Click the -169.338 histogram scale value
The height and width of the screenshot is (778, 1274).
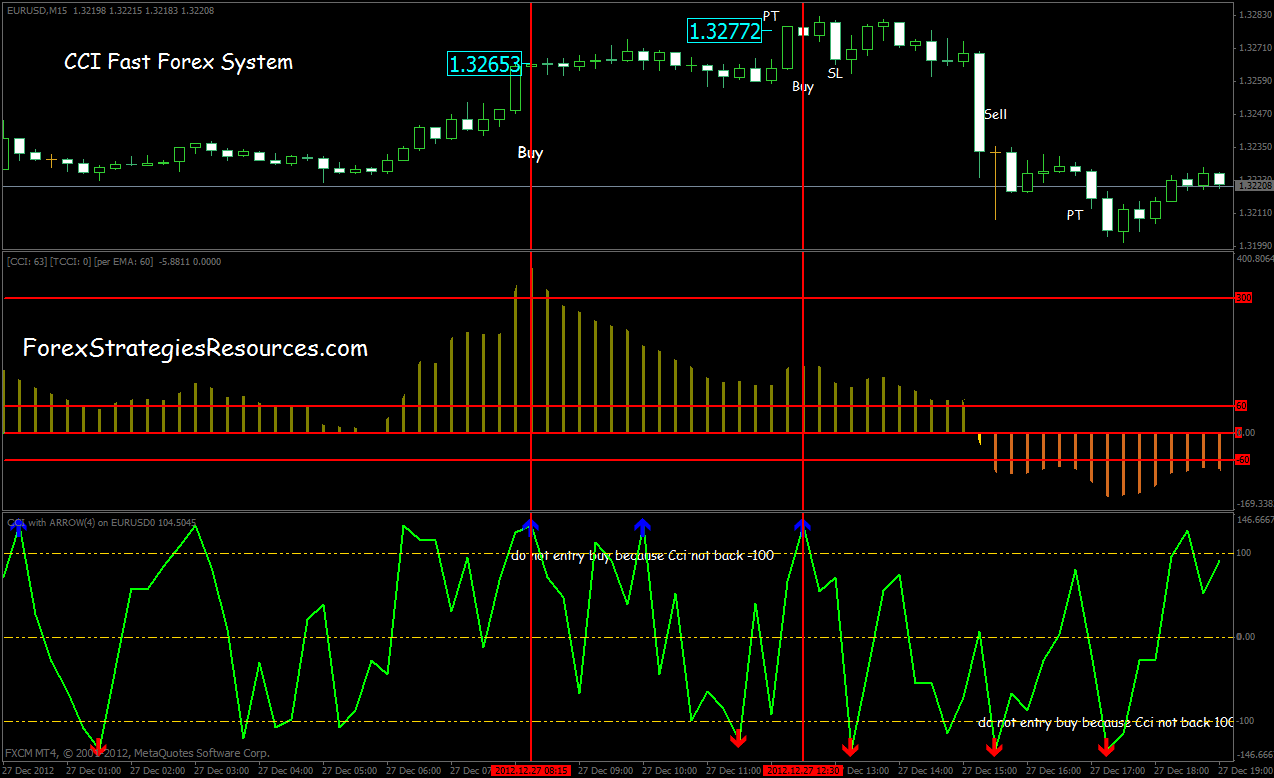[1254, 504]
